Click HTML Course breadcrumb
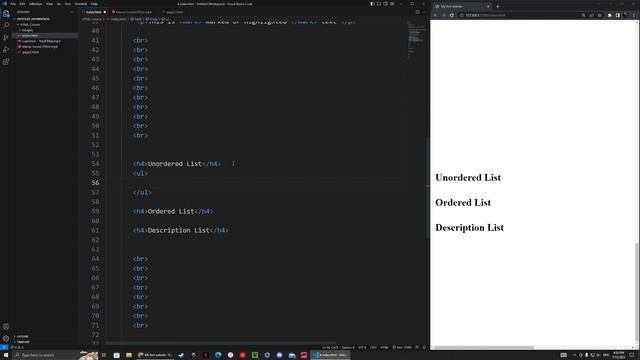The width and height of the screenshot is (640, 360). point(91,19)
